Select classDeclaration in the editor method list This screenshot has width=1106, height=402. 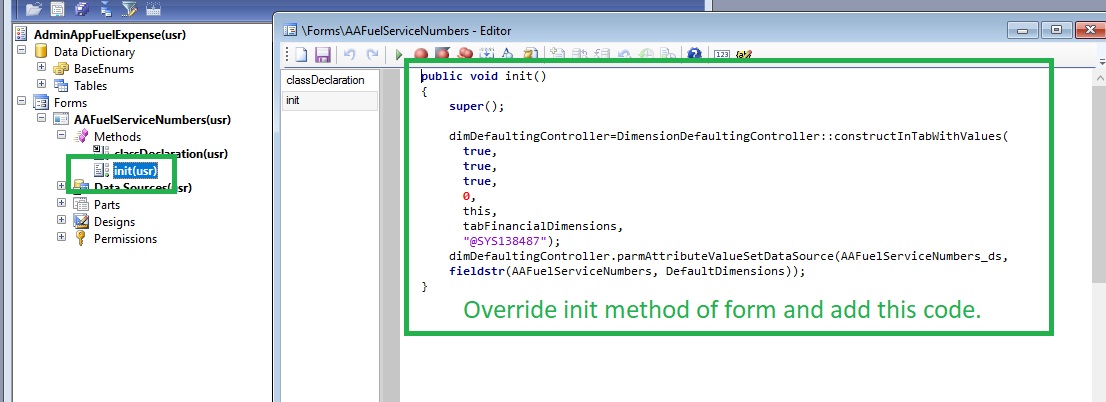pos(325,80)
